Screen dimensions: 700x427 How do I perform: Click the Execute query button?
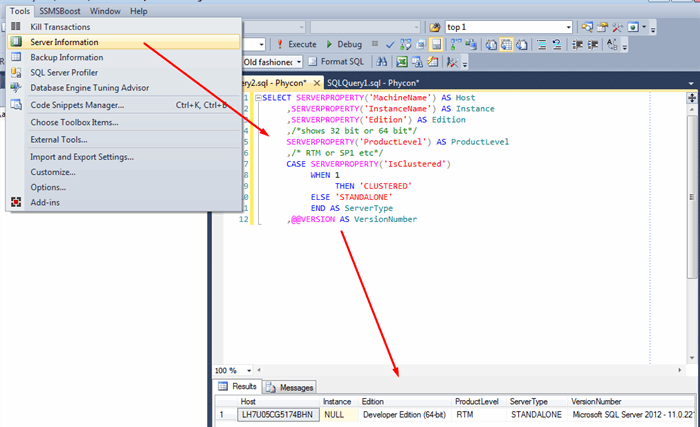point(296,44)
